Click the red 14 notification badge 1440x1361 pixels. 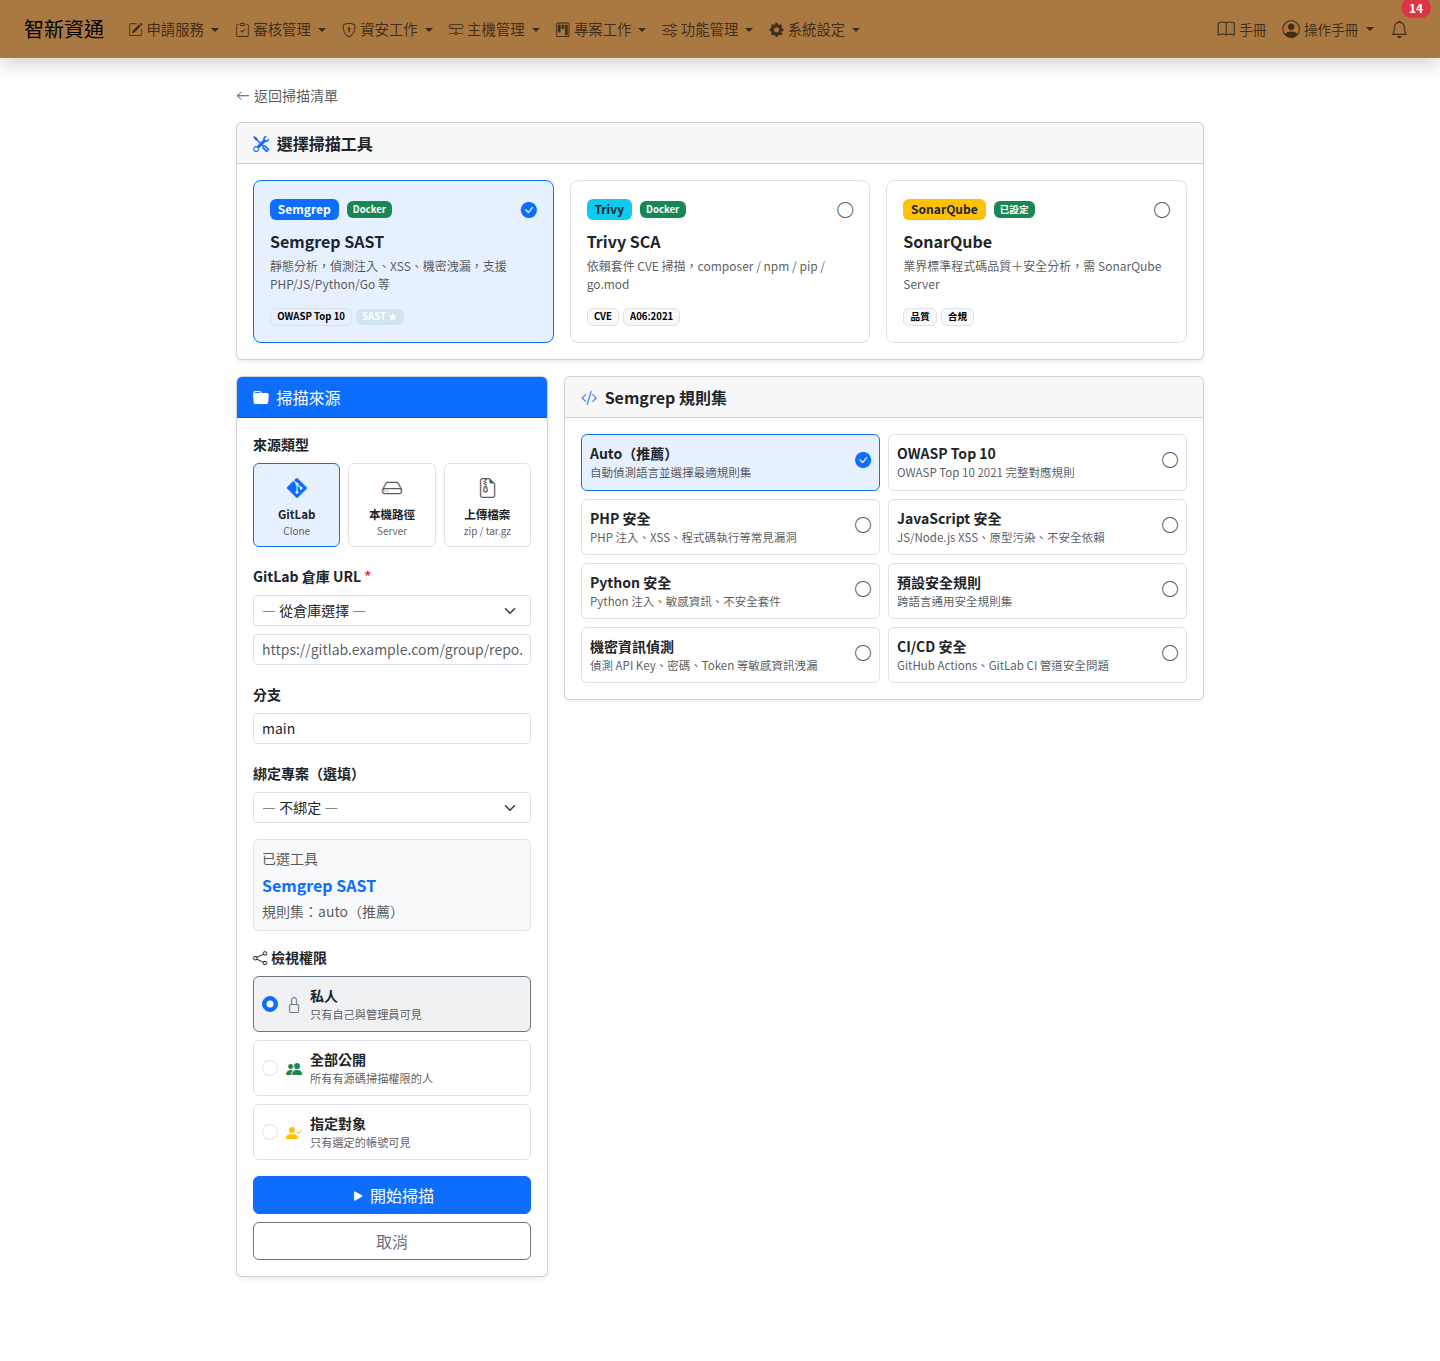point(1416,9)
